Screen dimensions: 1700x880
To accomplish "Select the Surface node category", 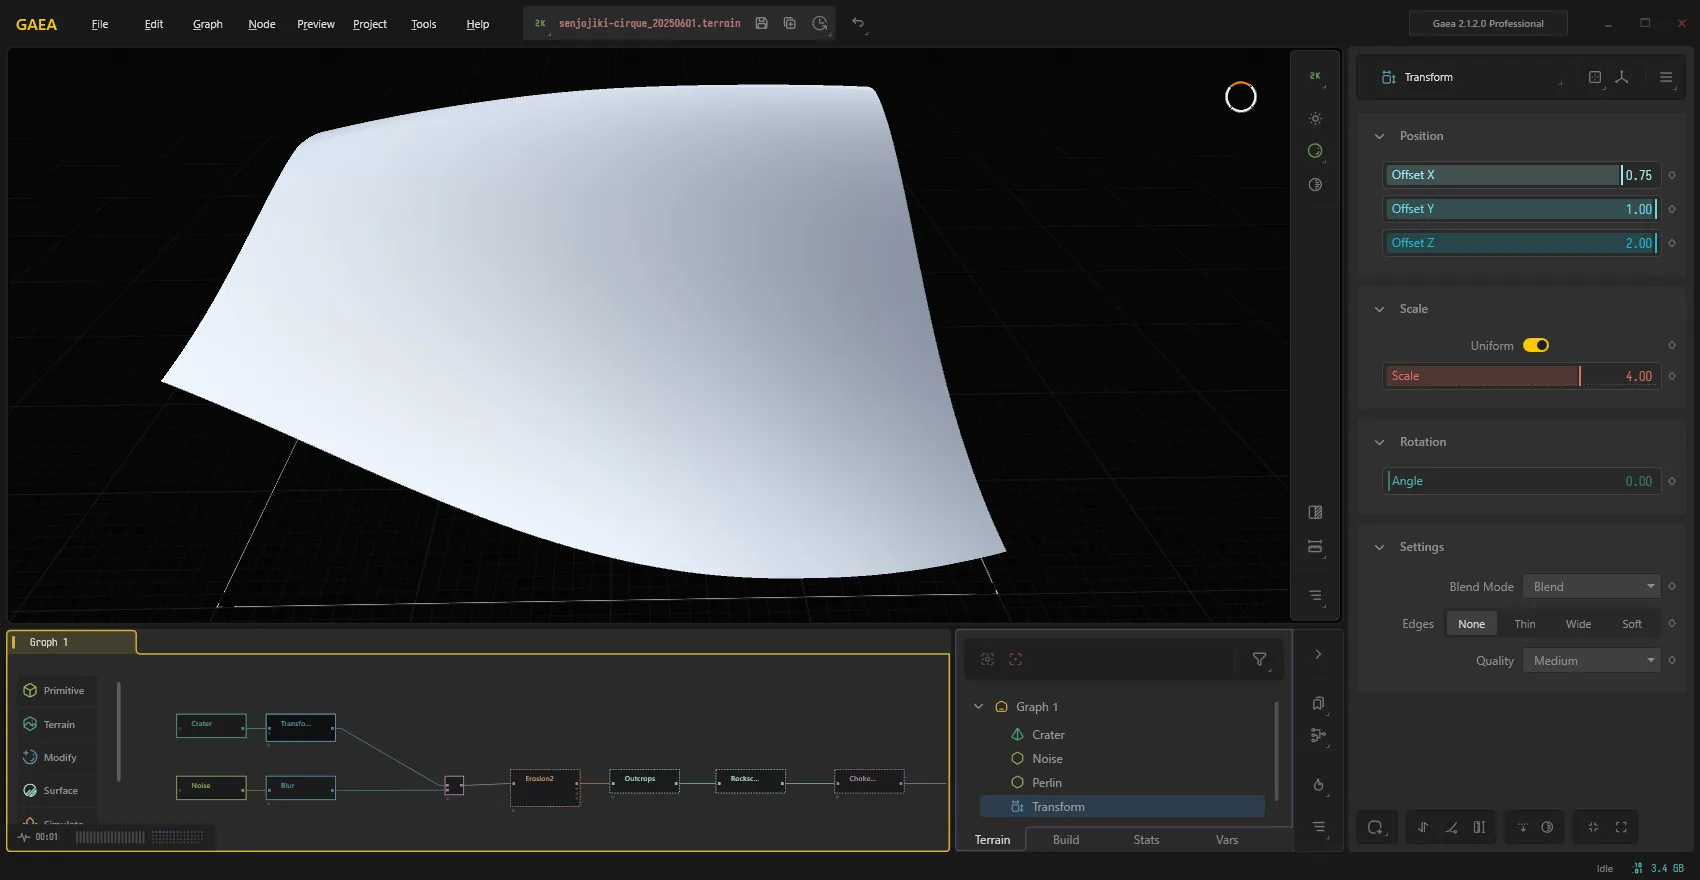I will 60,791.
